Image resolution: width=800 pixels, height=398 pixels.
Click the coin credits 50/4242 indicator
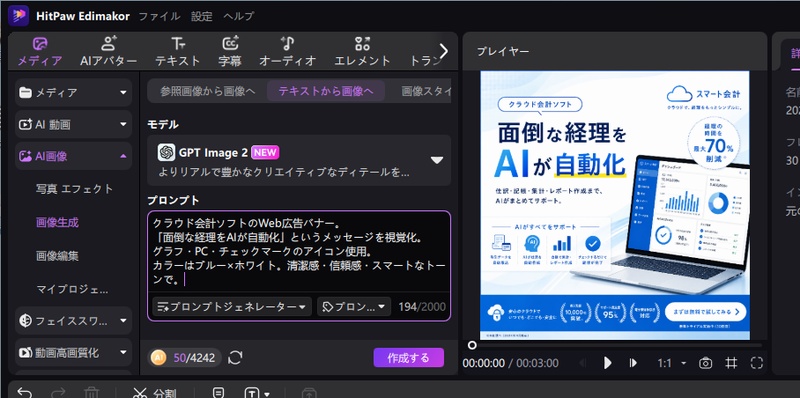(x=185, y=358)
